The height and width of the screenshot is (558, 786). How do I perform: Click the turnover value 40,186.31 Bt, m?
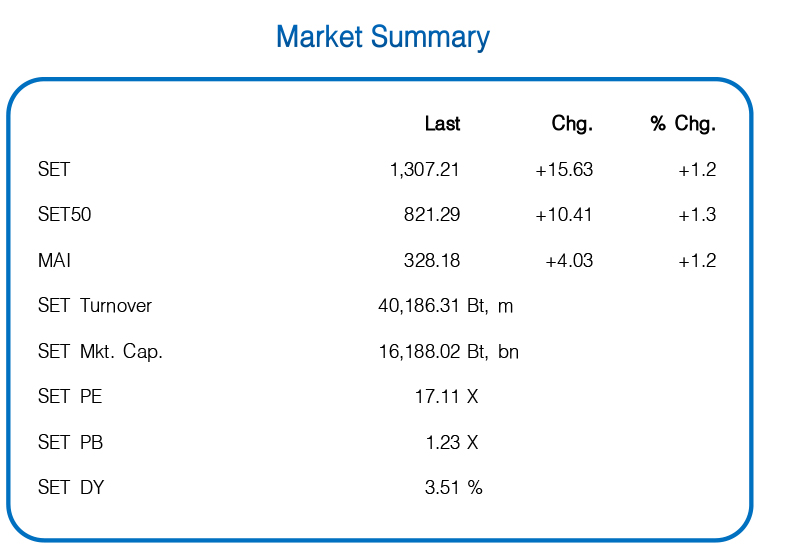pos(446,306)
